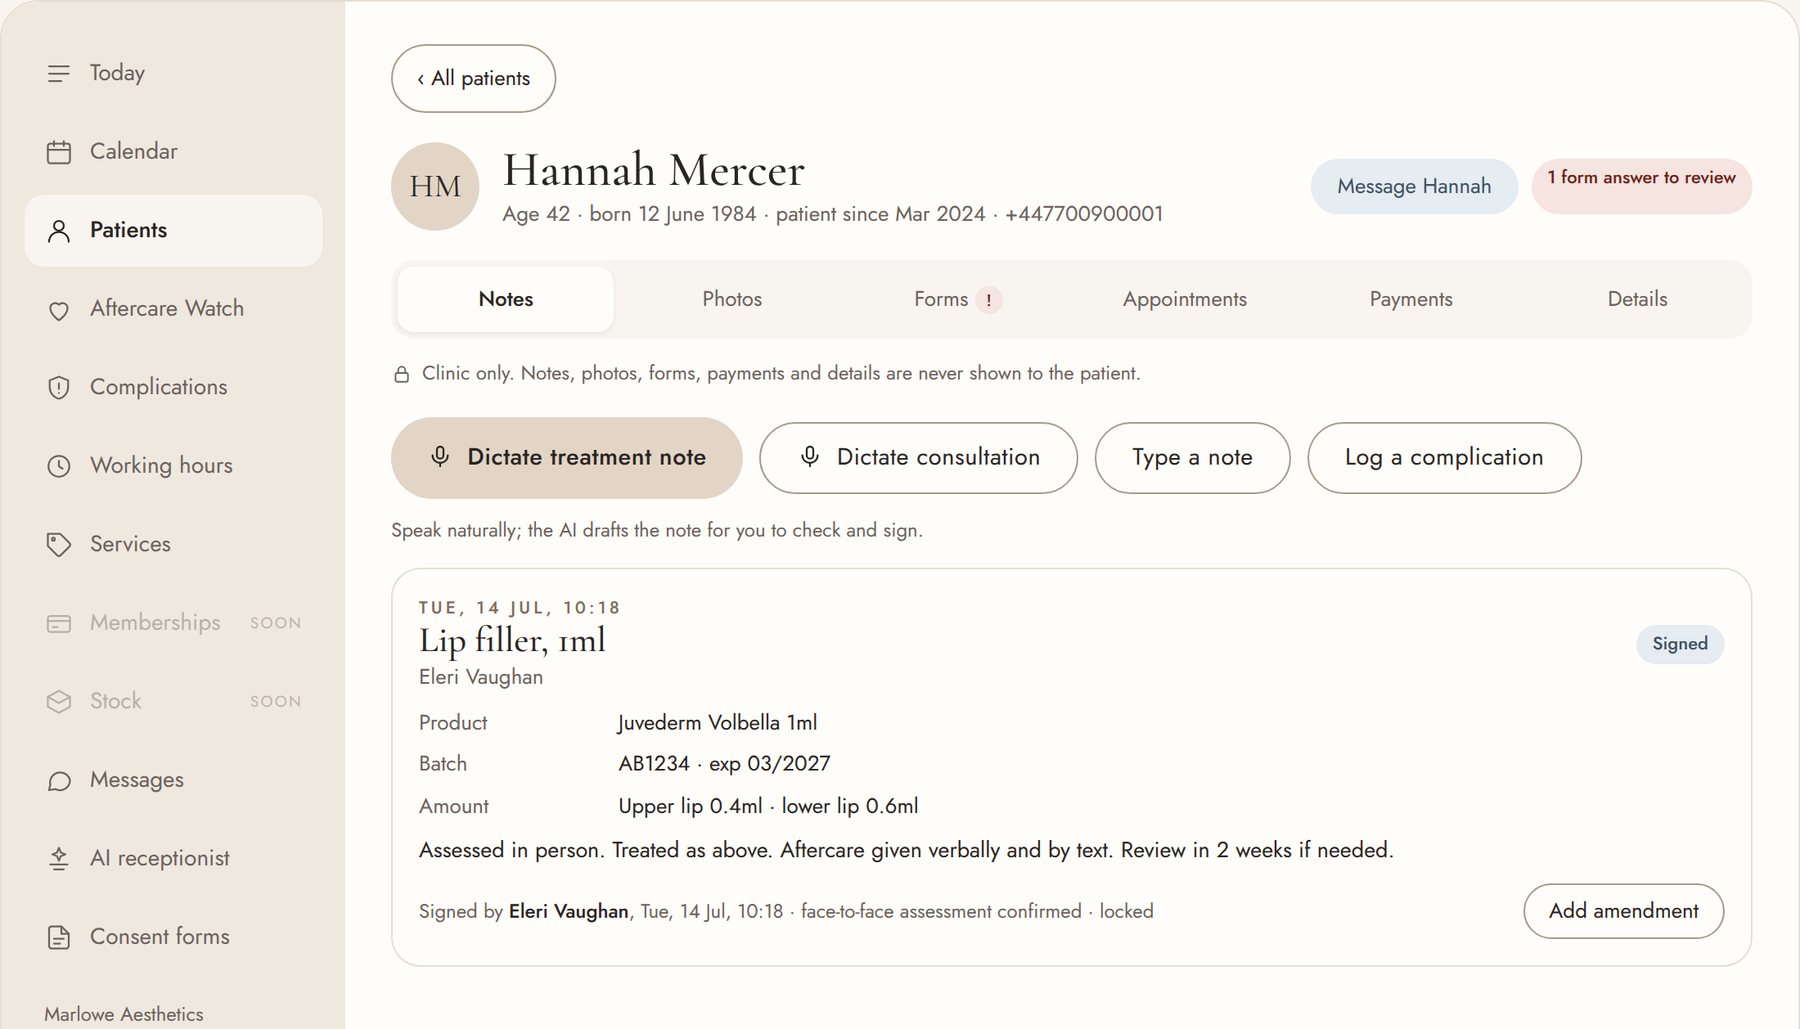Viewport: 1800px width, 1029px height.
Task: Click the Consent forms document icon
Action: click(x=59, y=938)
